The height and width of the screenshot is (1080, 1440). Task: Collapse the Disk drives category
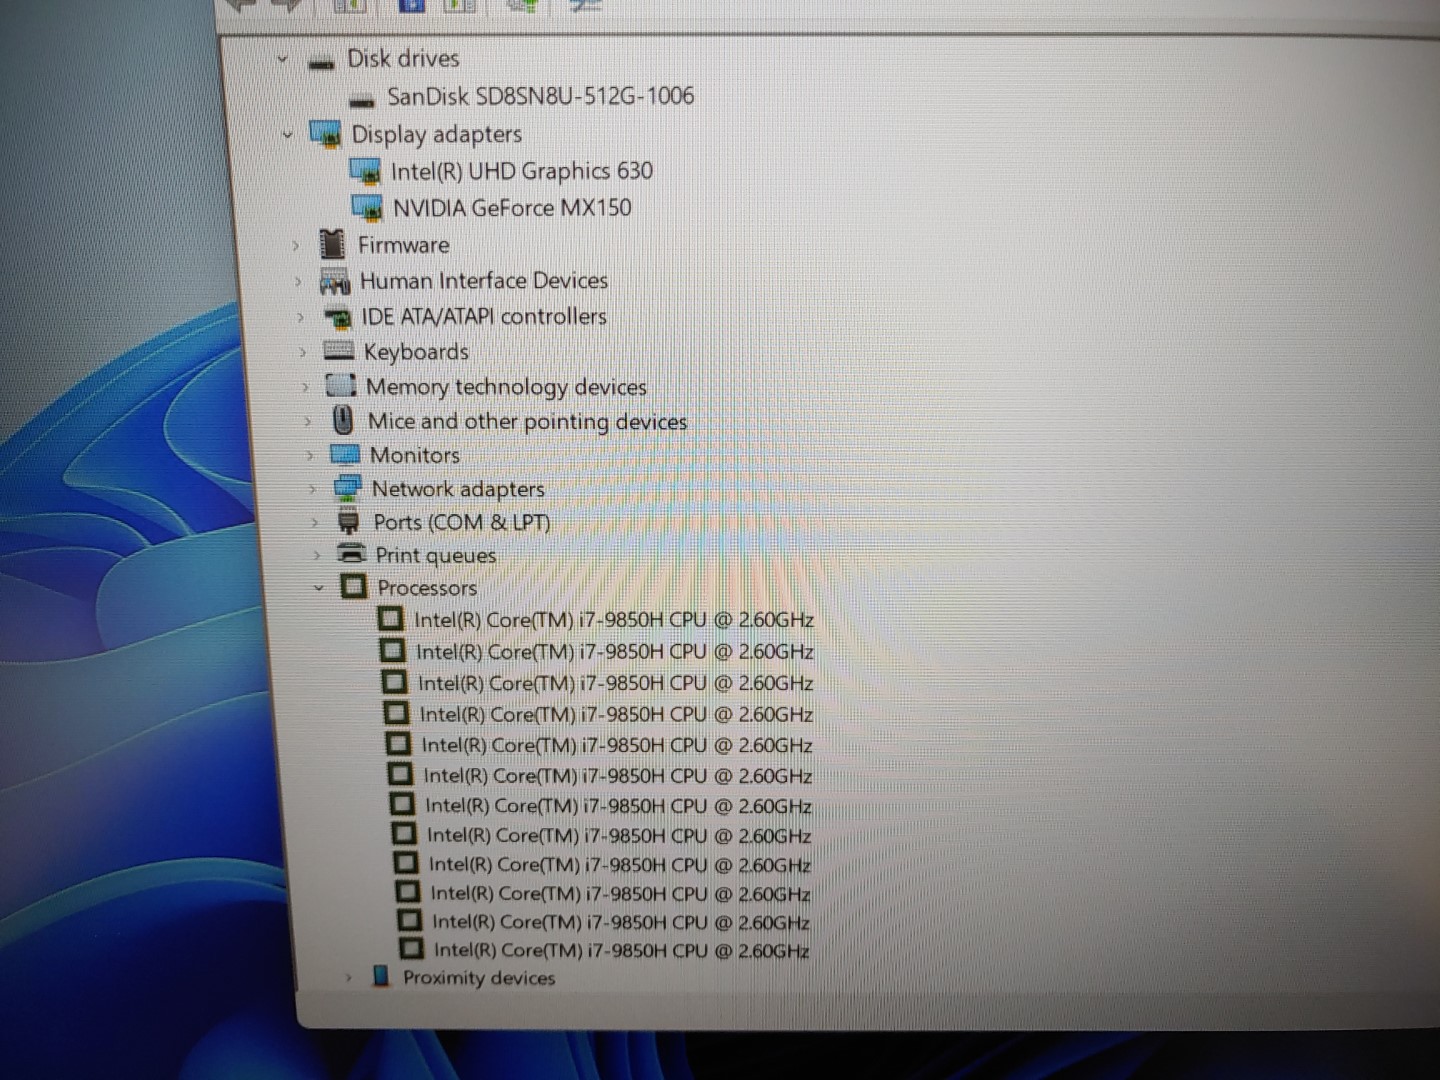[283, 60]
